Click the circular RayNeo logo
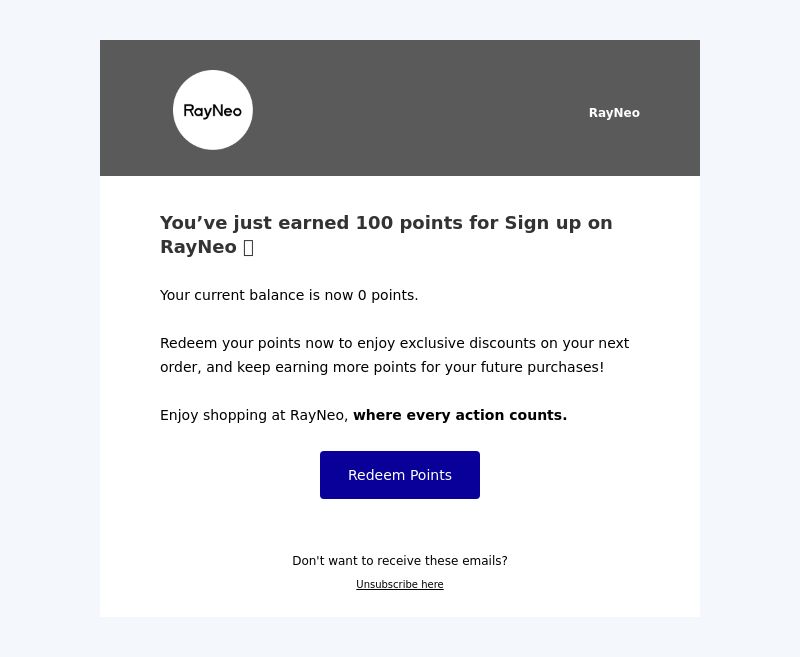Viewport: 800px width, 657px height. (213, 110)
